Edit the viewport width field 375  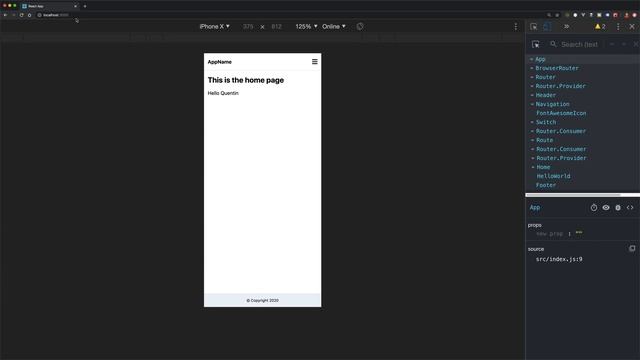(248, 27)
